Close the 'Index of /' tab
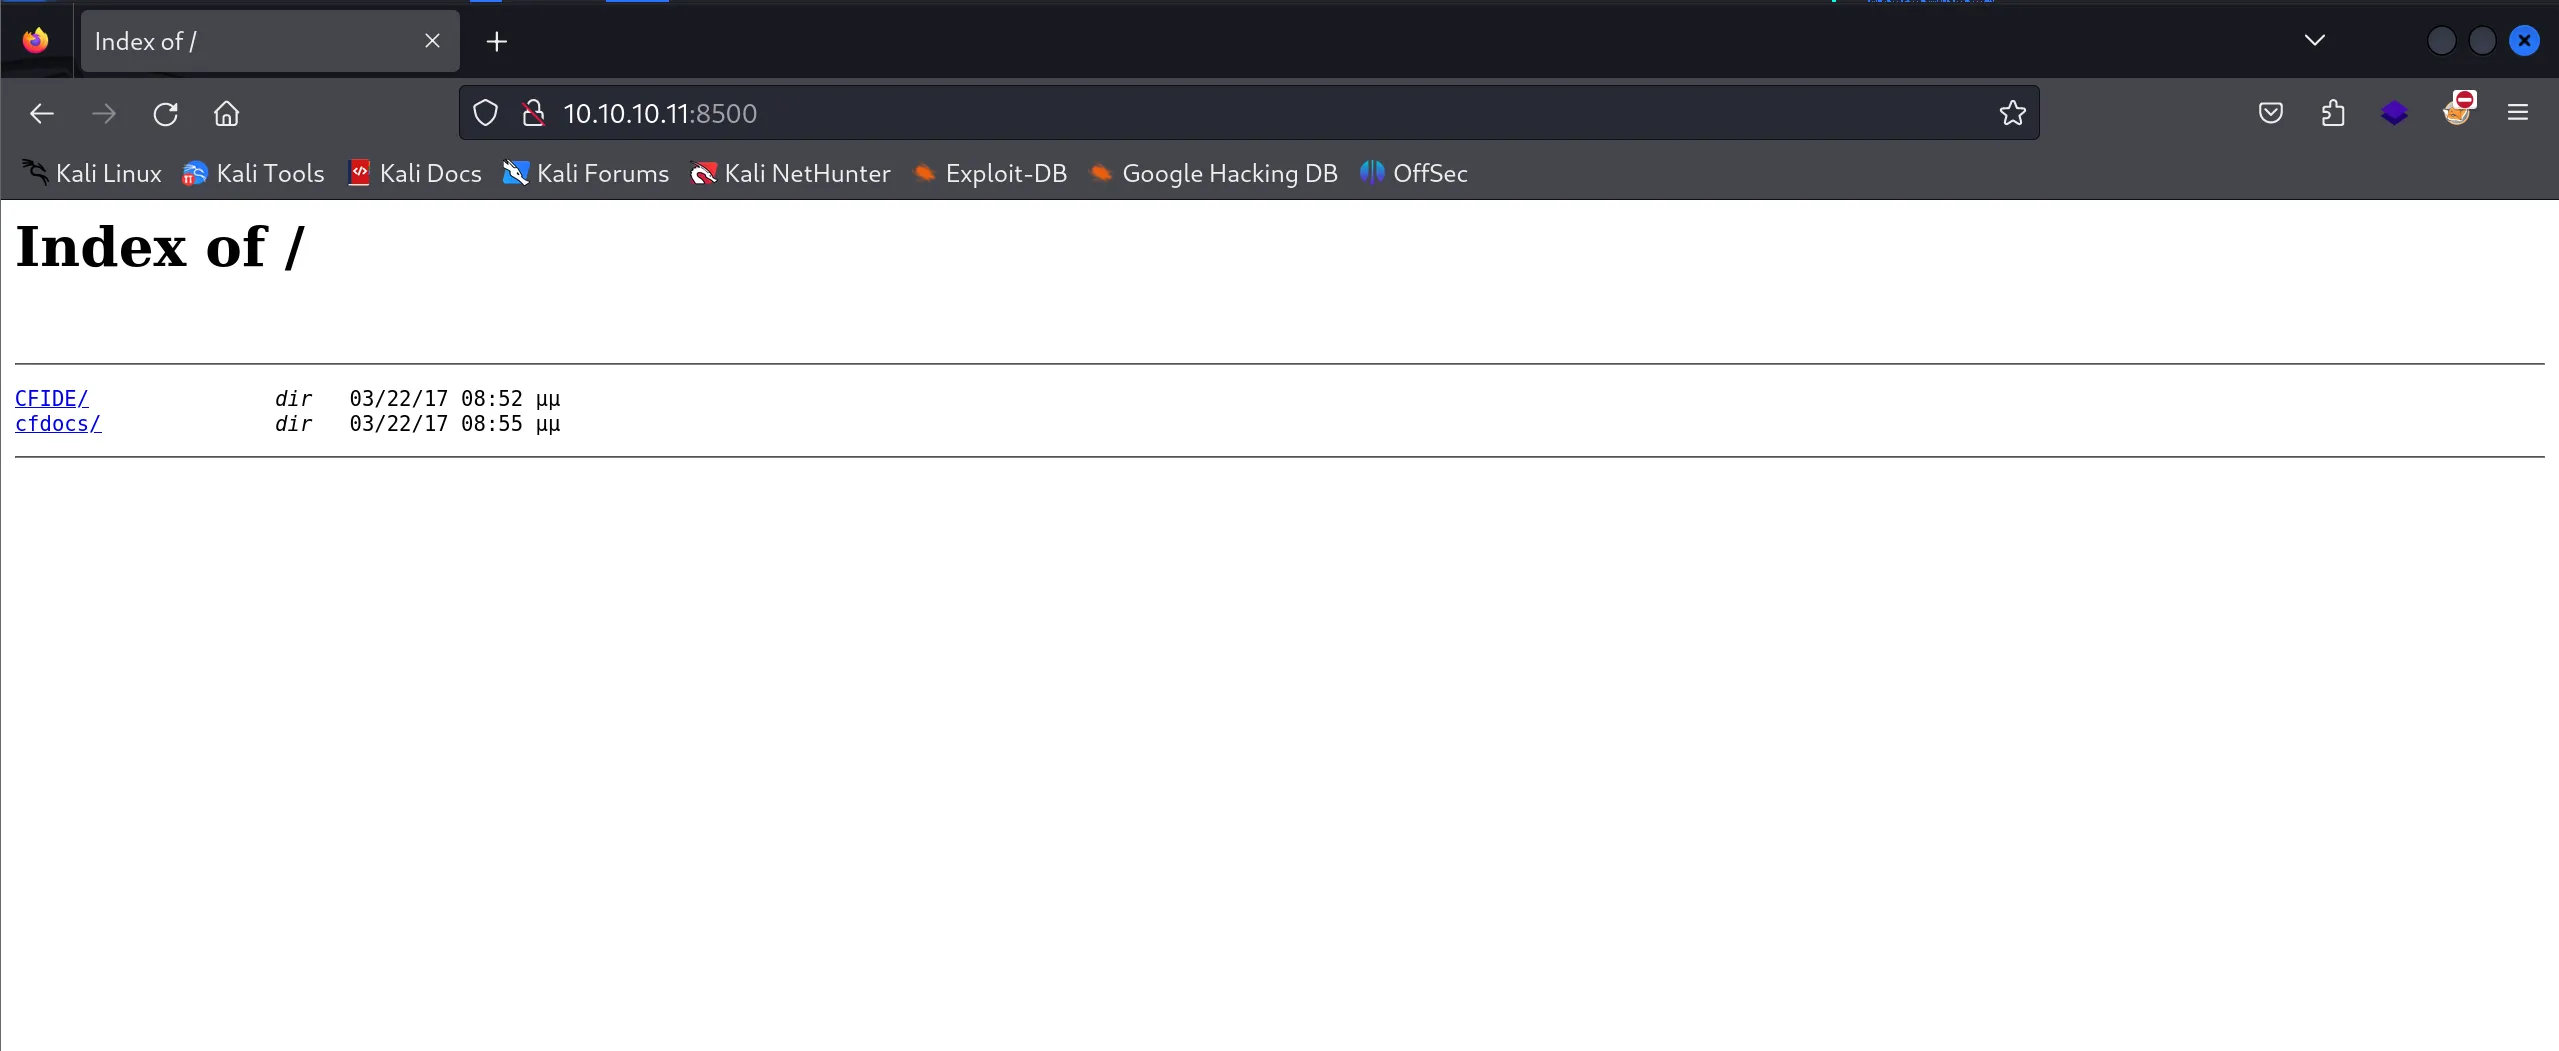This screenshot has width=2559, height=1051. pyautogui.click(x=432, y=41)
